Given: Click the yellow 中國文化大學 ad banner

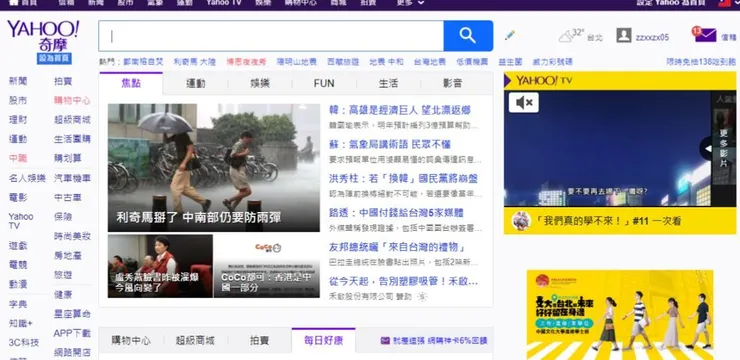Looking at the screenshot, I should 620,315.
